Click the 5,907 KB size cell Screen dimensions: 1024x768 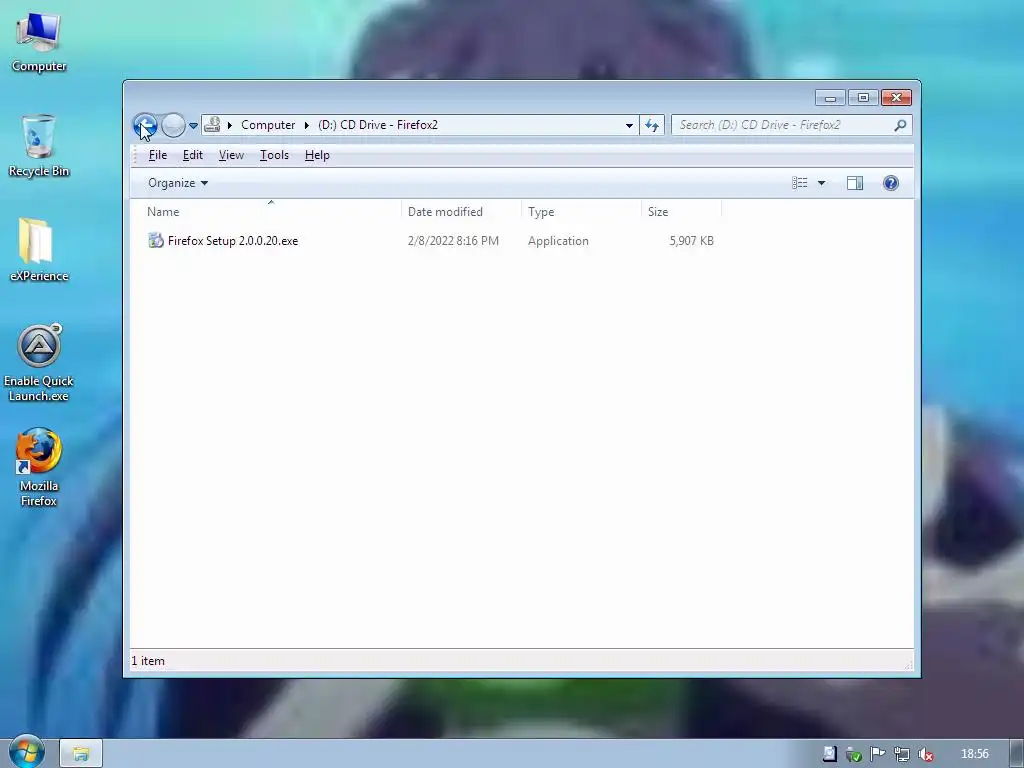coord(691,241)
